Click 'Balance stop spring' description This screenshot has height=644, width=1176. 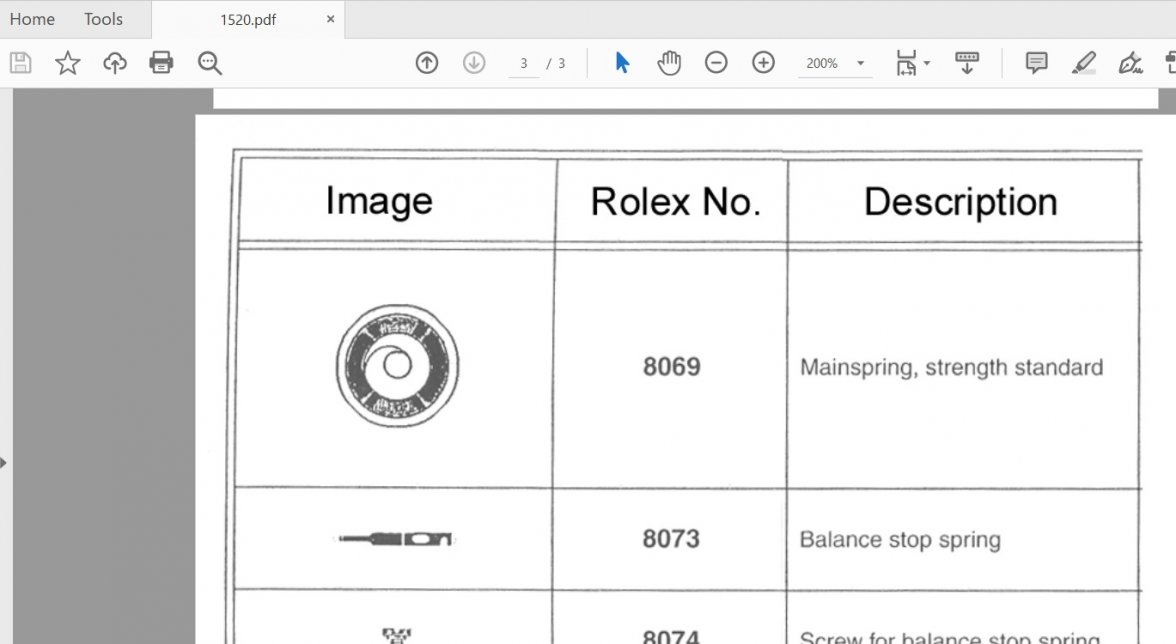click(900, 540)
